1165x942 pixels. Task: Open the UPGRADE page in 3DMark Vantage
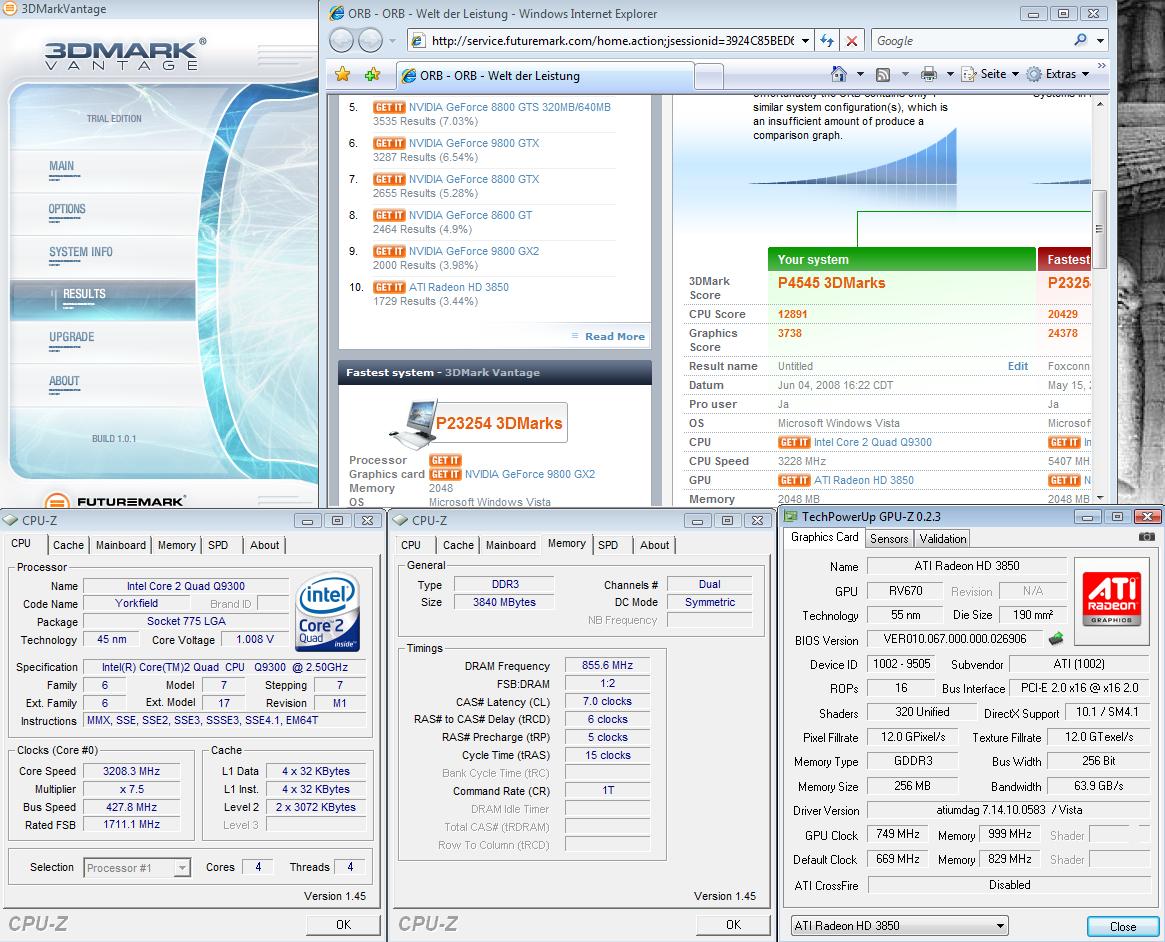coord(71,337)
